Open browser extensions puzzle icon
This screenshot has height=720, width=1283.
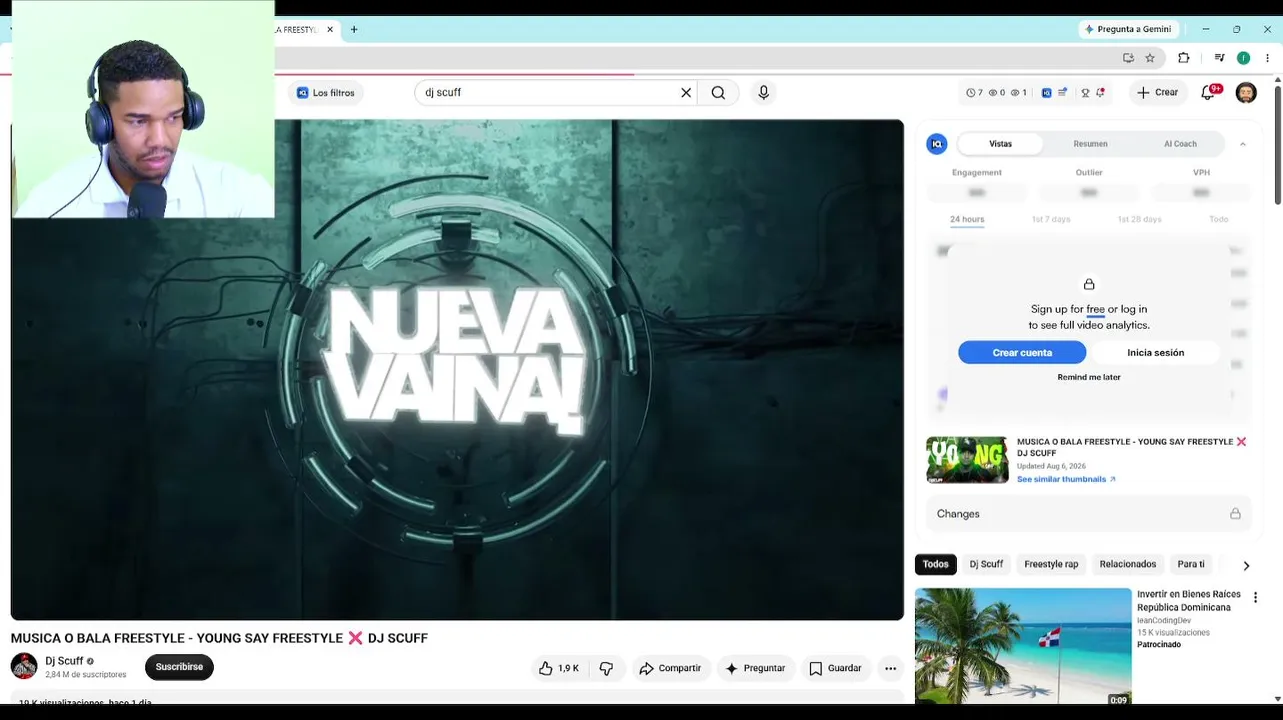[x=1184, y=58]
